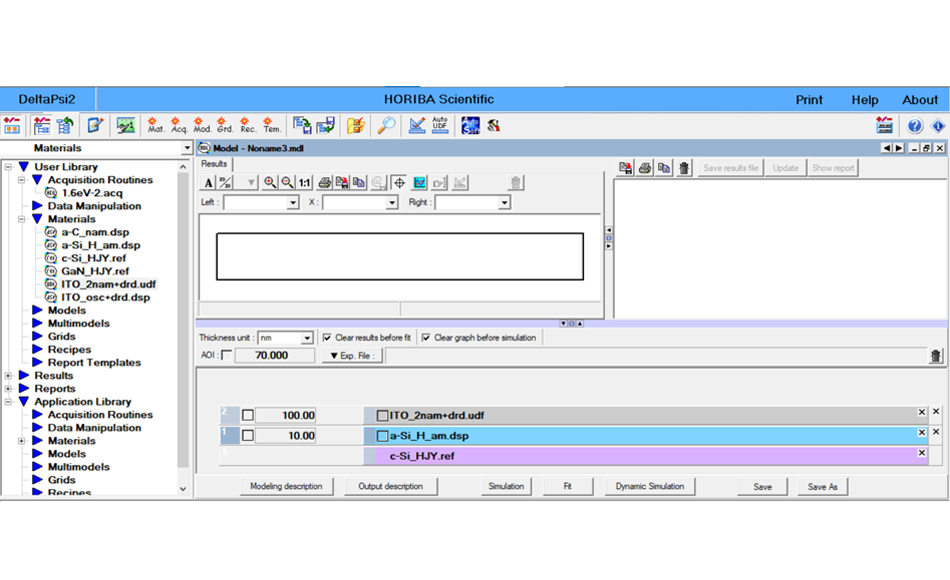
Task: Zoom in on the results graph
Action: [270, 182]
